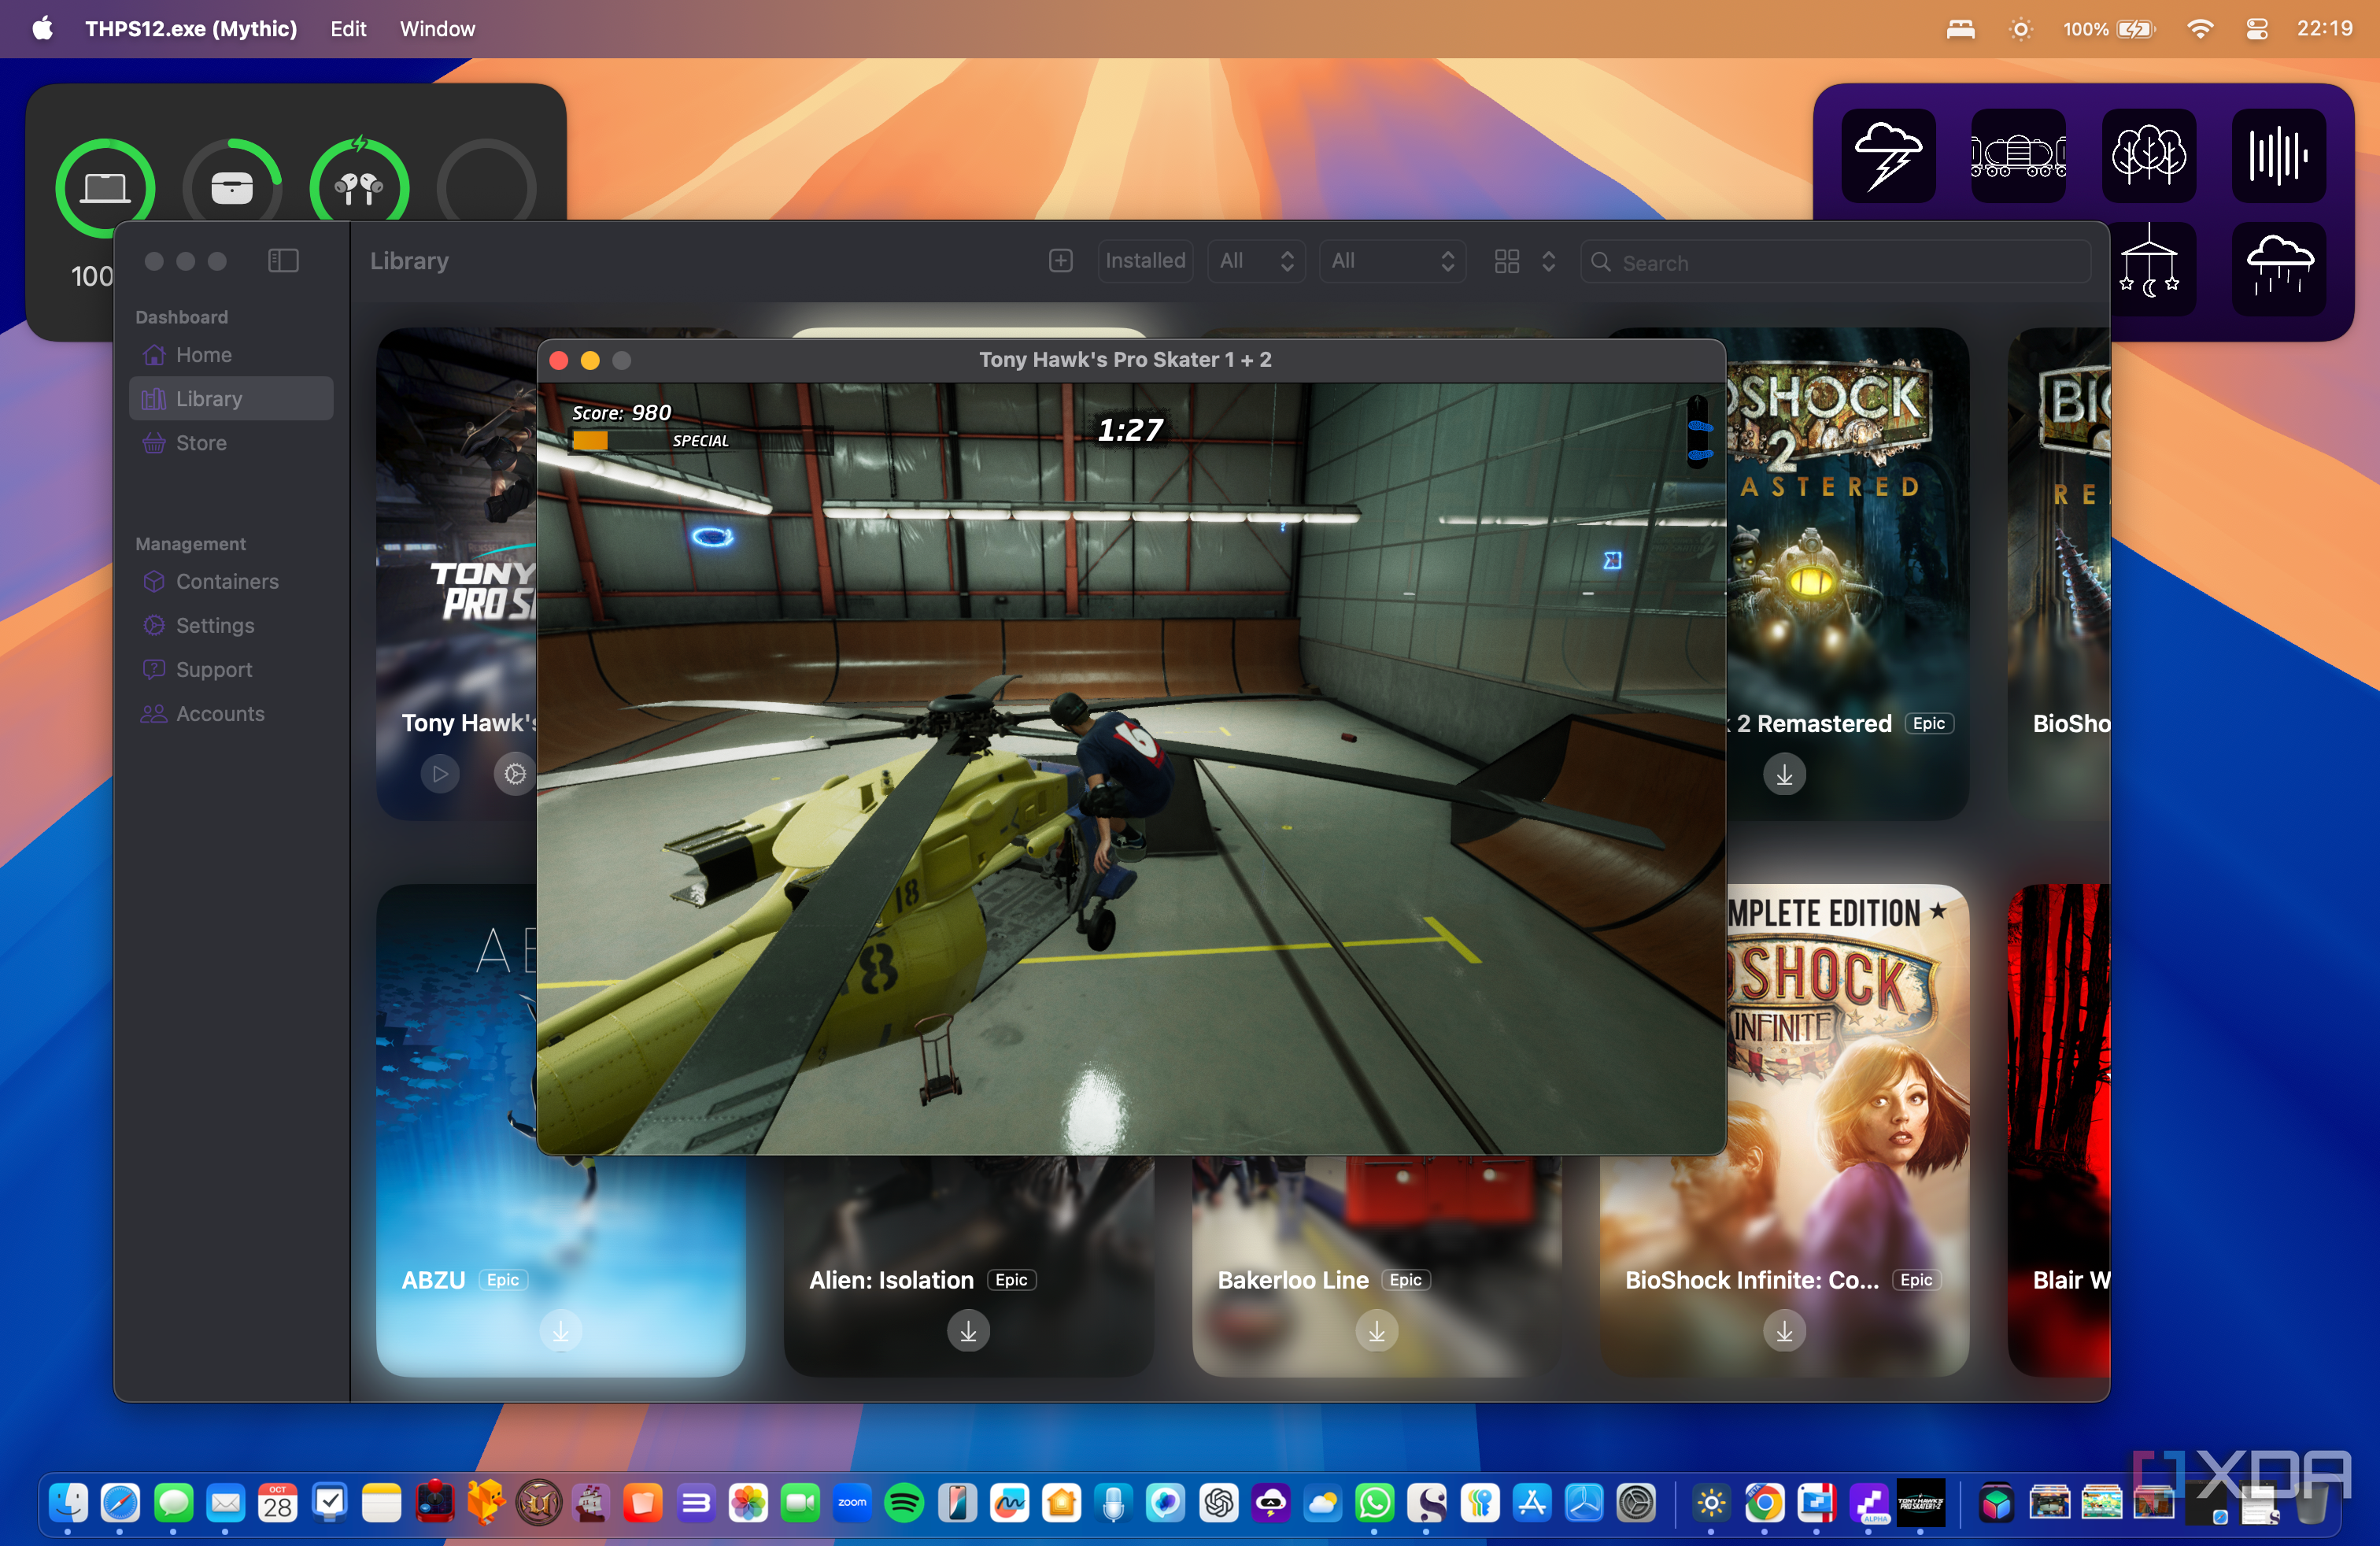Open the 22:19 clock in menu bar
The width and height of the screenshot is (2380, 1546).
(x=2324, y=29)
